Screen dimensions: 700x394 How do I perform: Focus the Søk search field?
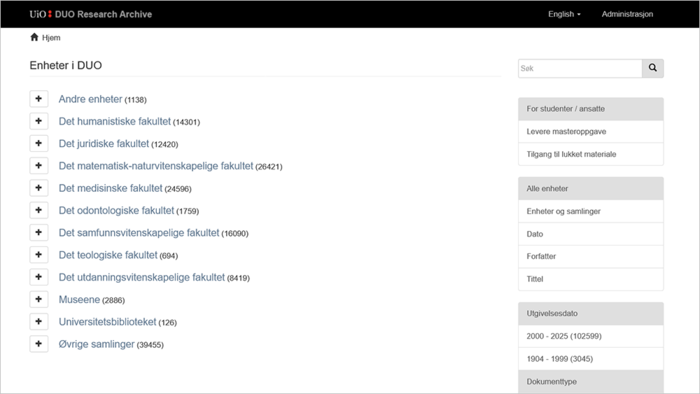pyautogui.click(x=580, y=68)
